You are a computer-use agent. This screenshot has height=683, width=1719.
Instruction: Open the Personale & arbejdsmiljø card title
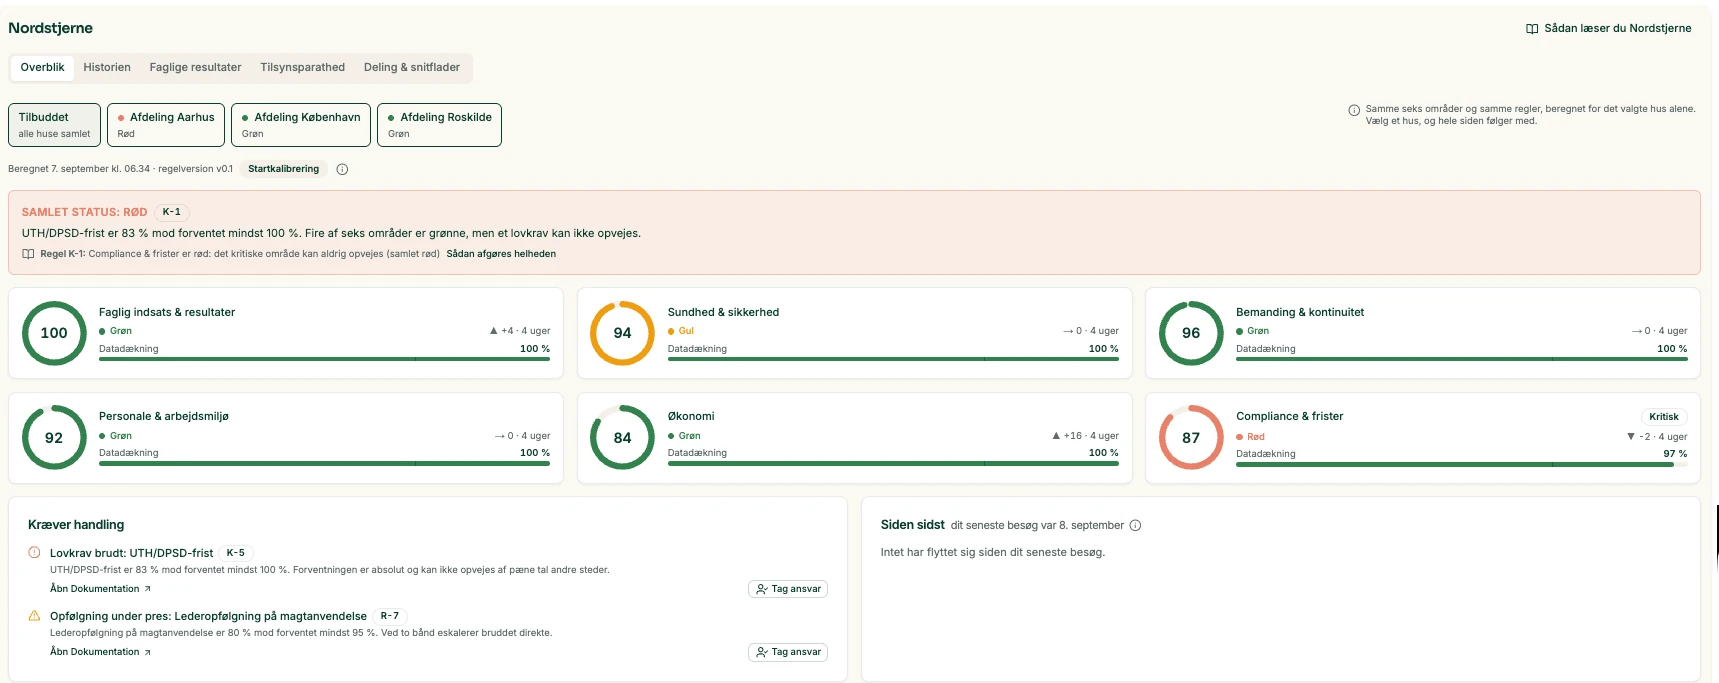pos(164,416)
